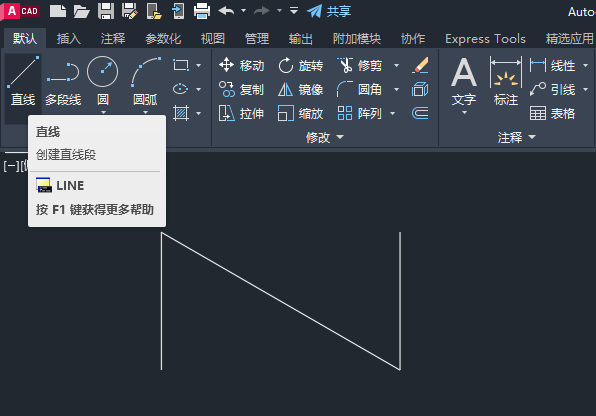Expand the Annotation (注释) panel
596x416 pixels.
[x=517, y=137]
